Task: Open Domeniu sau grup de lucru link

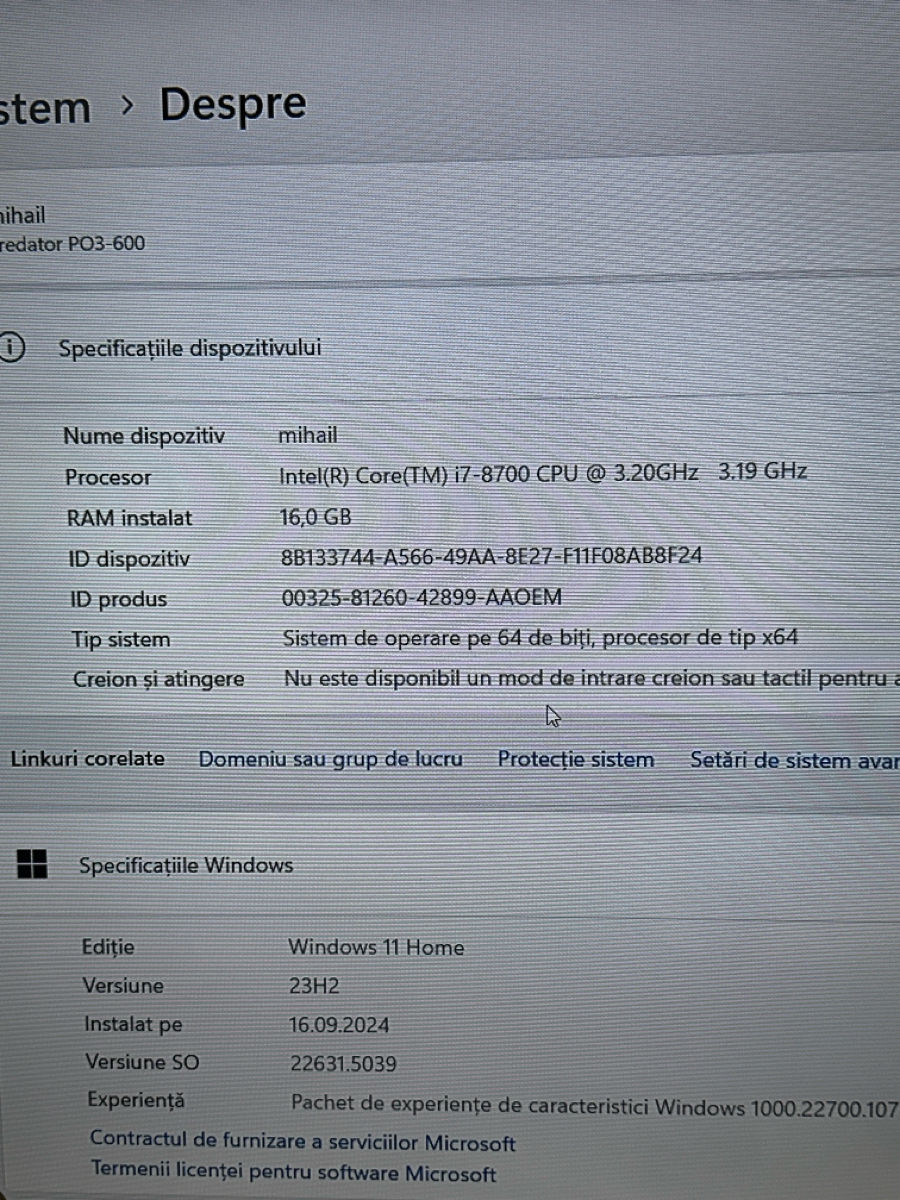Action: 330,759
